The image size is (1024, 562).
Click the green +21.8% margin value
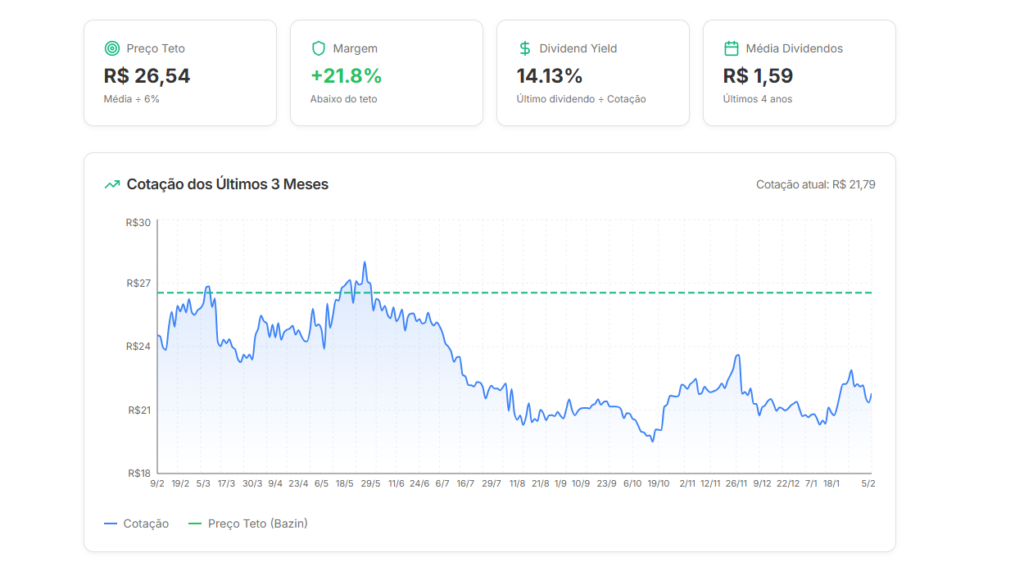[346, 76]
